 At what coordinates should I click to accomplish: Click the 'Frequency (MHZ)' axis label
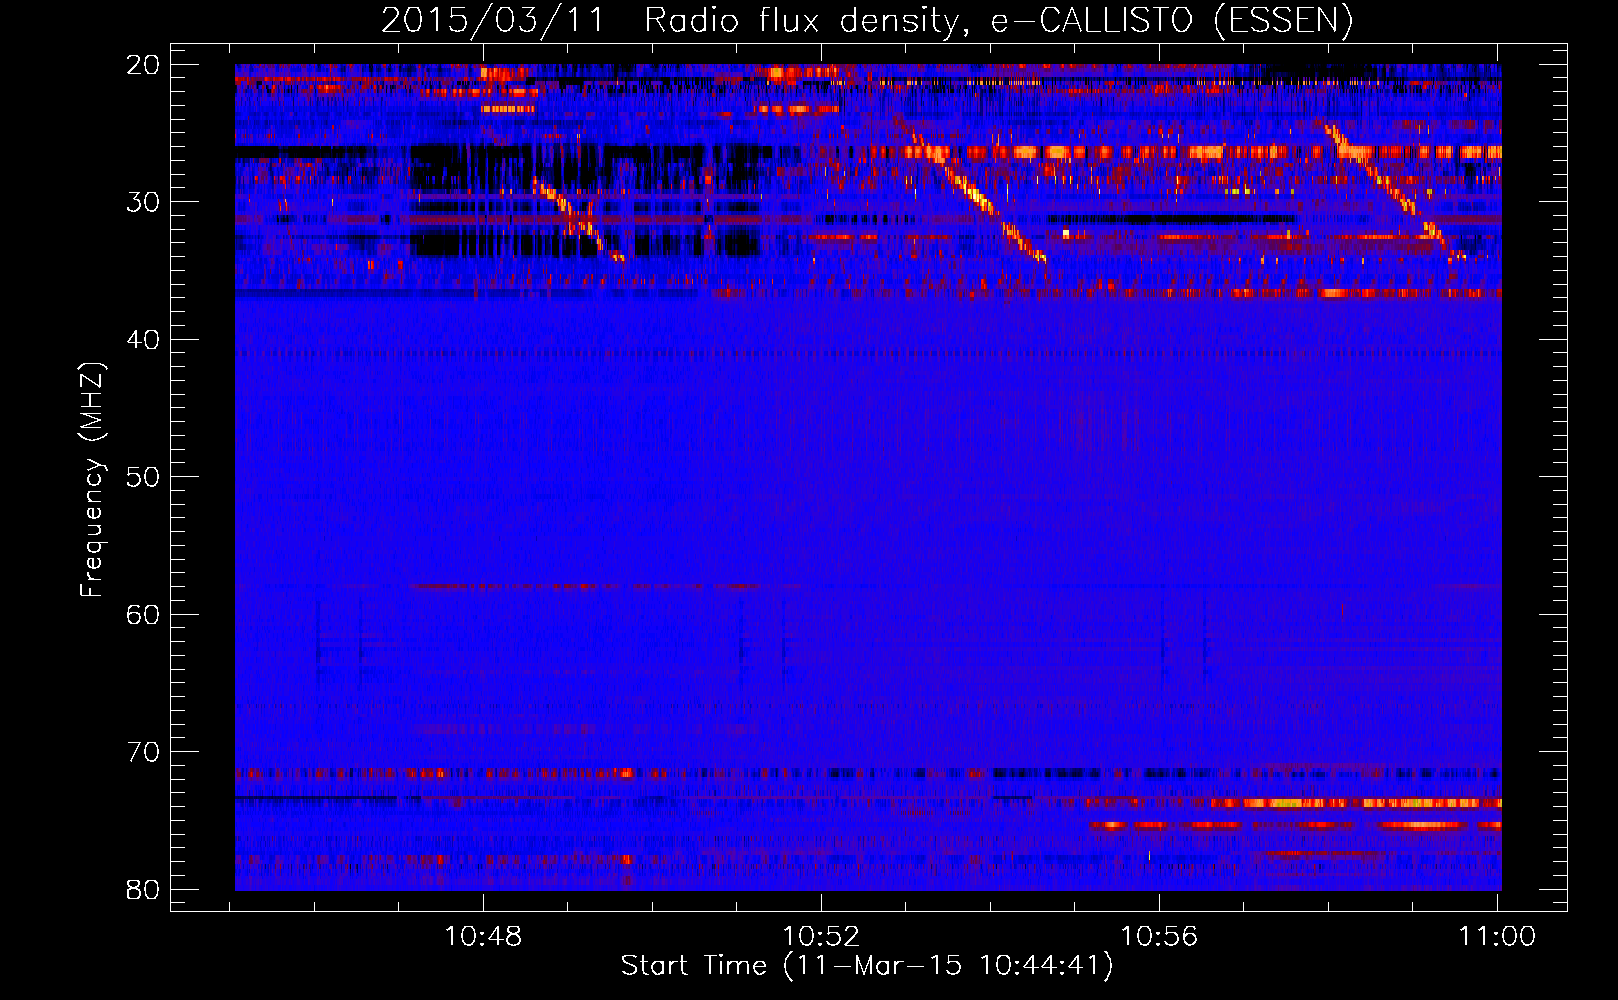(92, 479)
